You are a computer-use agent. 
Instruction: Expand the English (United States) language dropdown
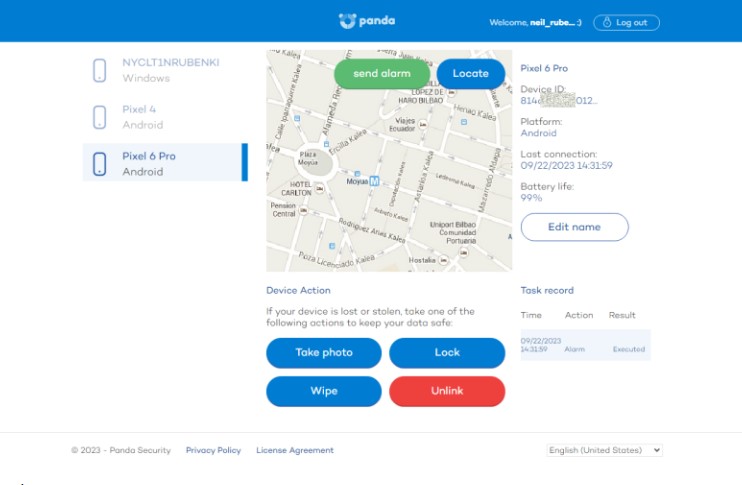click(x=604, y=450)
